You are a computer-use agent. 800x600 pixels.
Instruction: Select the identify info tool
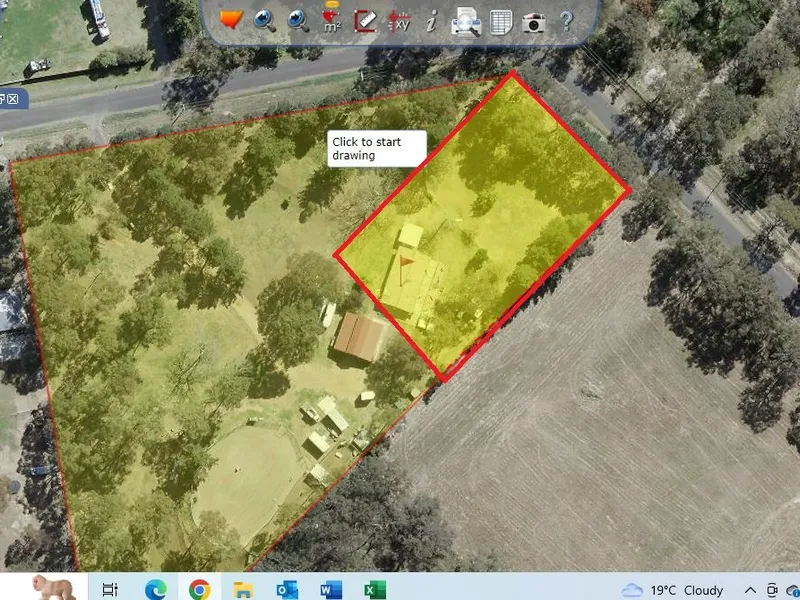pos(432,21)
